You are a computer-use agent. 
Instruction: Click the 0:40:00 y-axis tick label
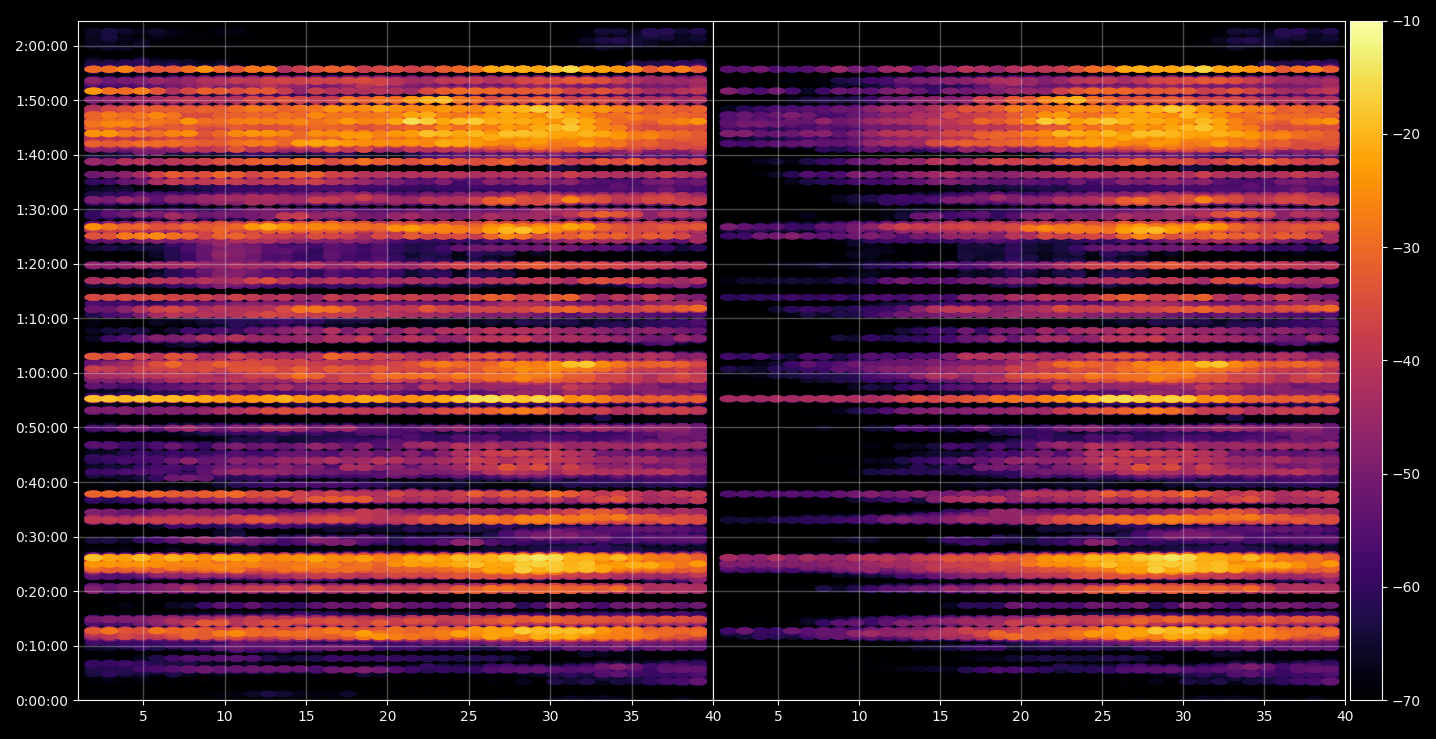point(41,482)
